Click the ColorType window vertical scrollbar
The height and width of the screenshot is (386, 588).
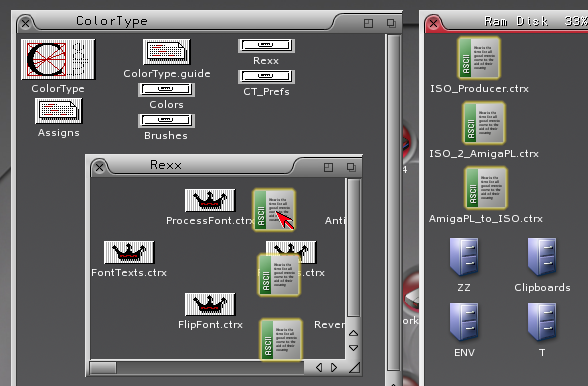click(x=393, y=203)
